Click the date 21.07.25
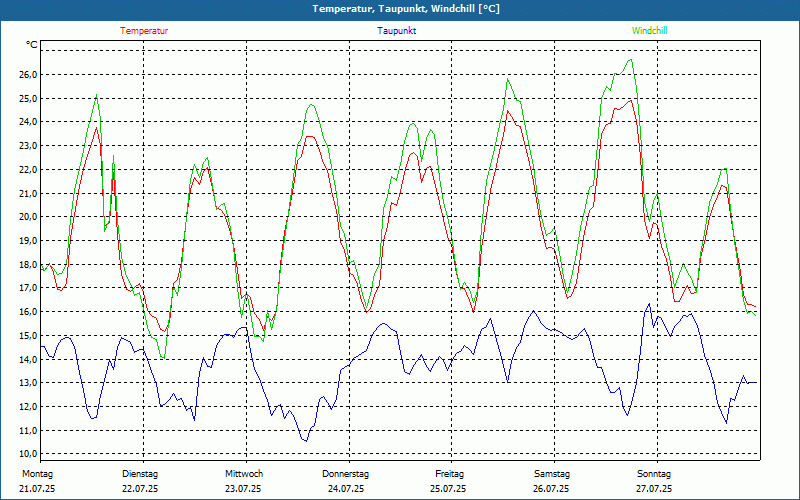 (x=37, y=489)
